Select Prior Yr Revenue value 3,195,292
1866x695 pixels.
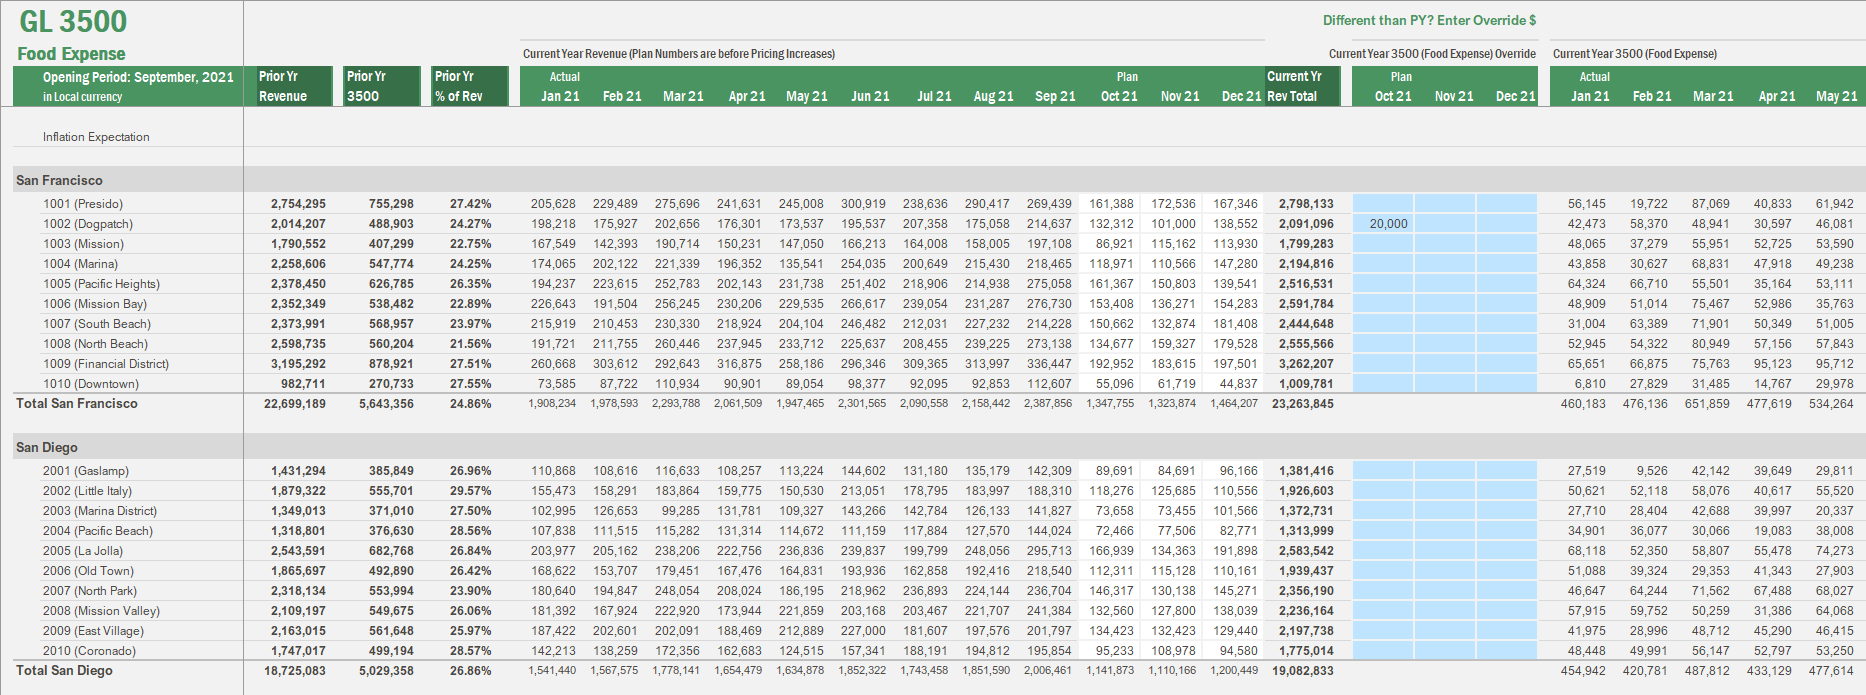(x=298, y=364)
